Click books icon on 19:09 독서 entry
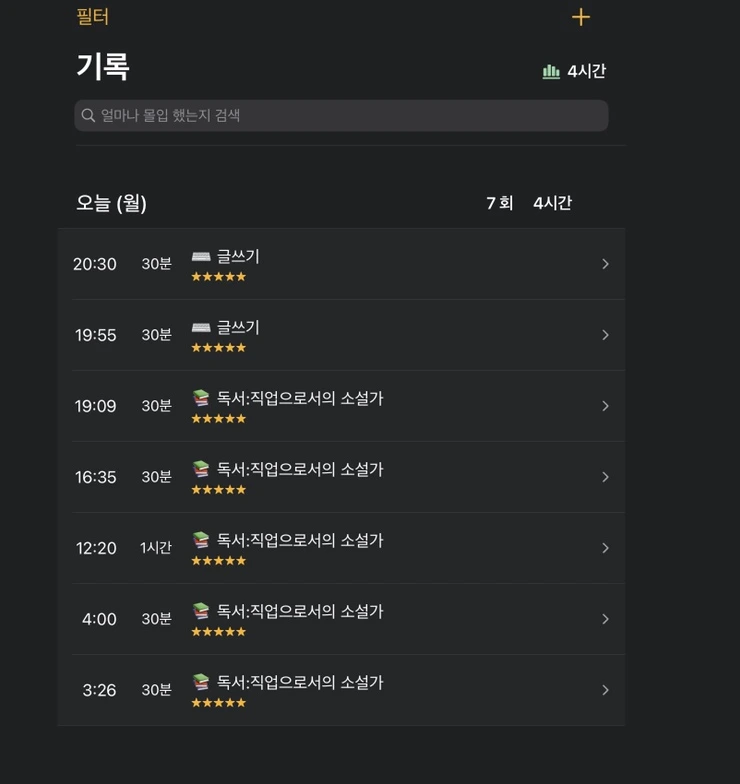This screenshot has width=740, height=784. point(201,399)
